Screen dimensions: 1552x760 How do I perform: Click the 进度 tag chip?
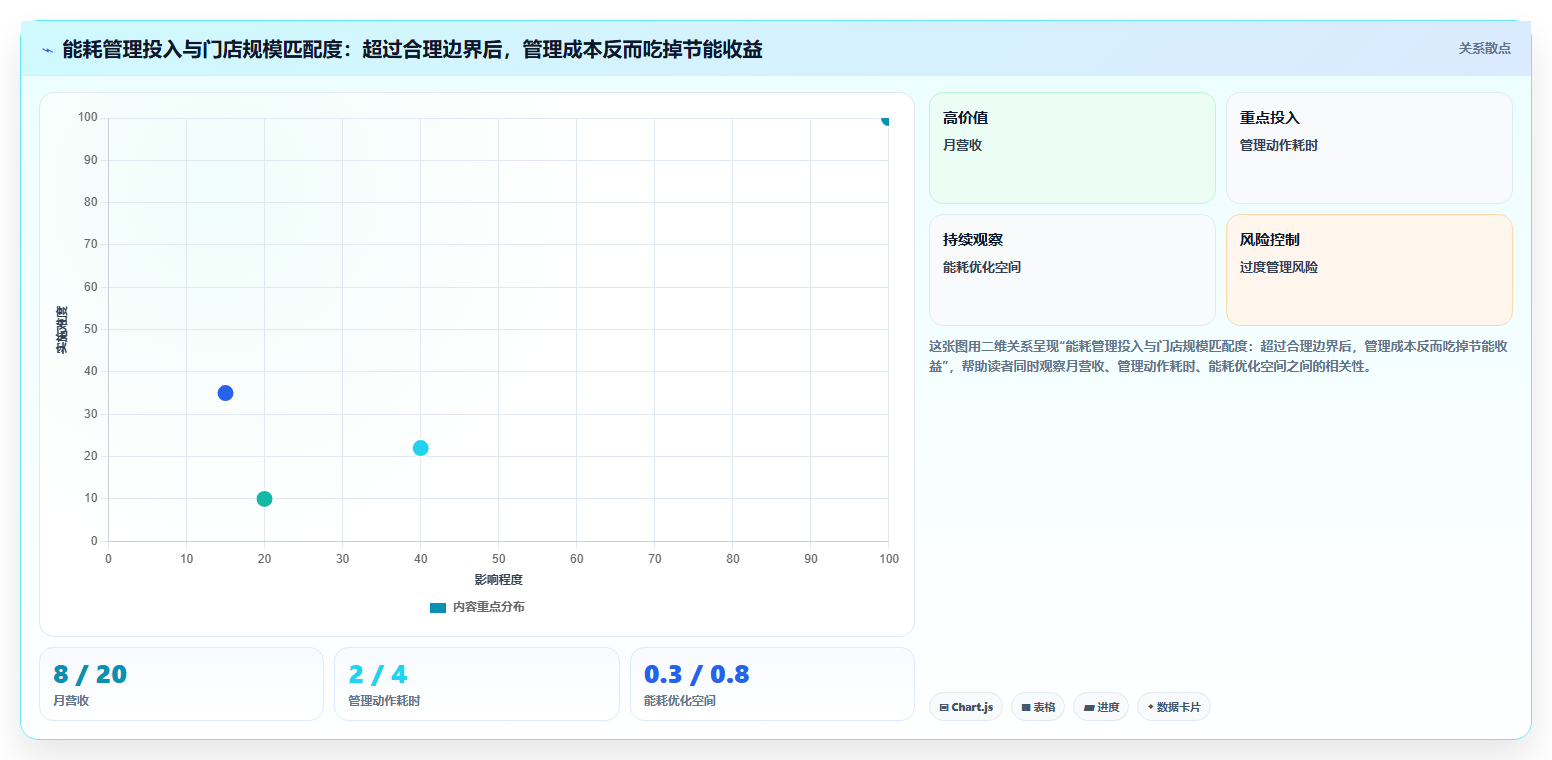1101,707
